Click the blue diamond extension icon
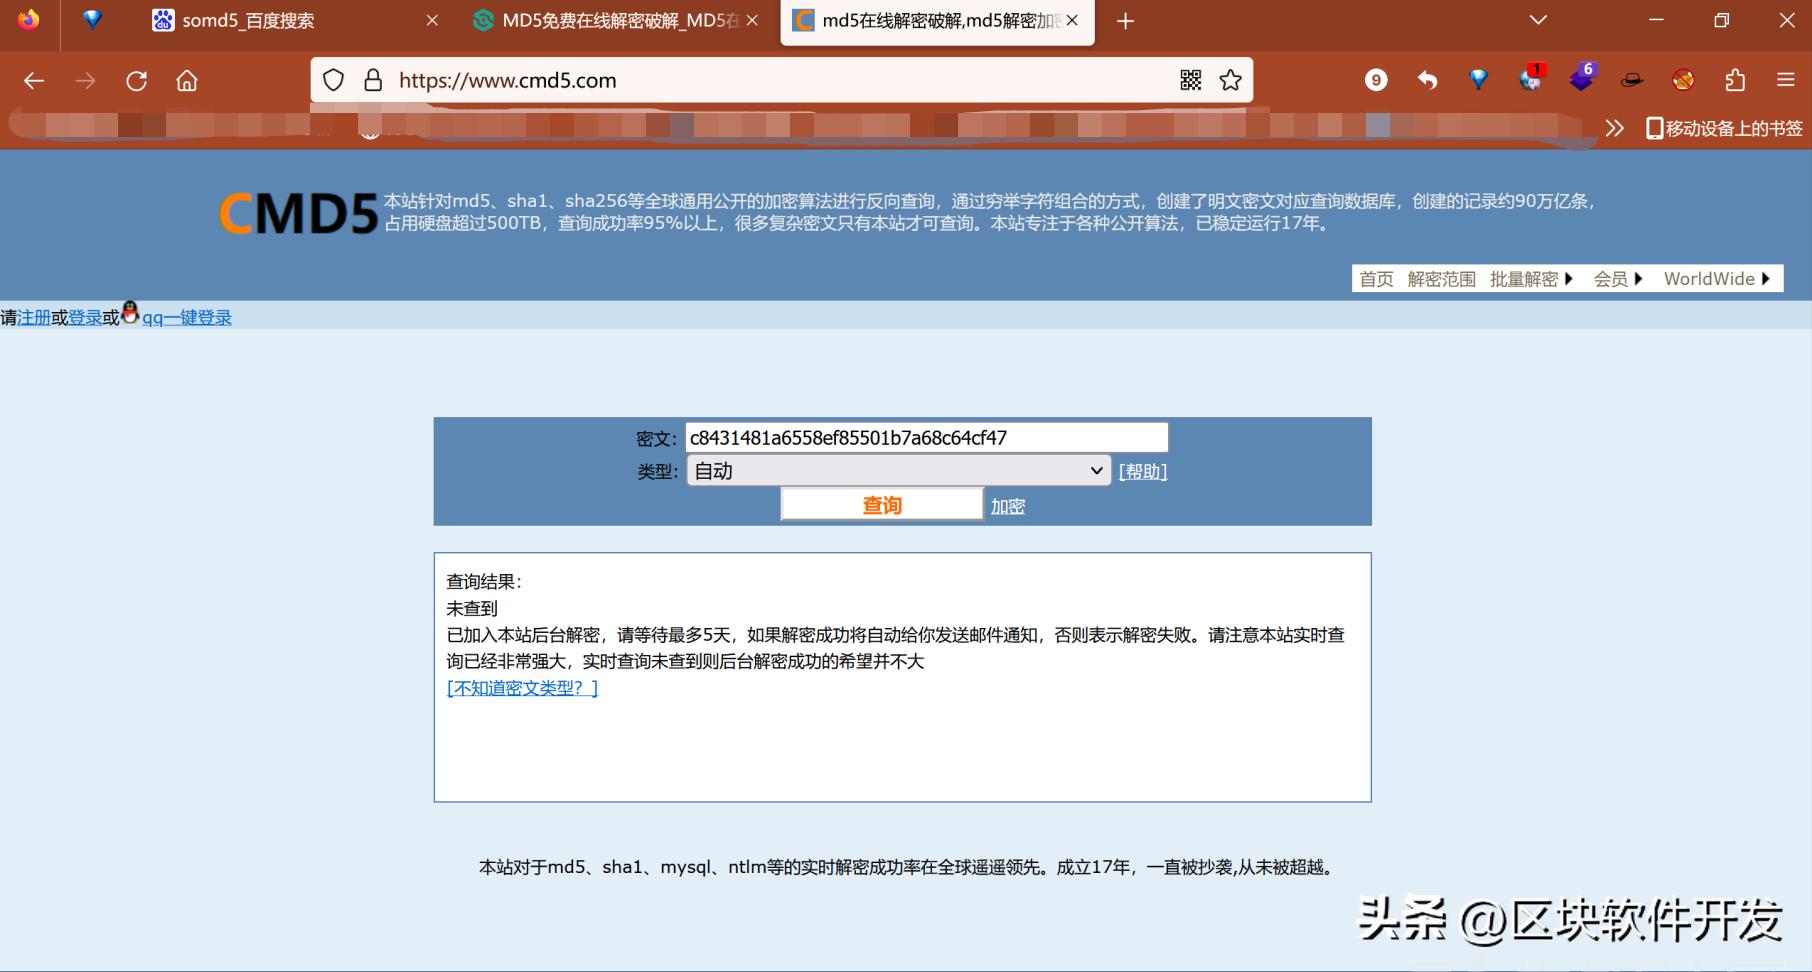 [x=1479, y=80]
